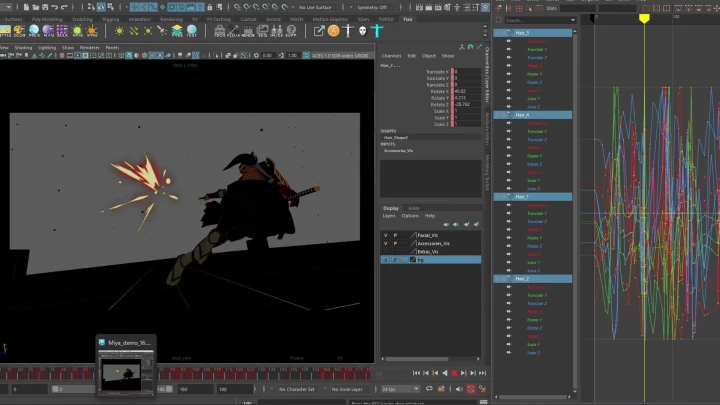Click the PYRS stacked layers shelf icon
This screenshot has height=405, width=720.
pyautogui.click(x=177, y=31)
